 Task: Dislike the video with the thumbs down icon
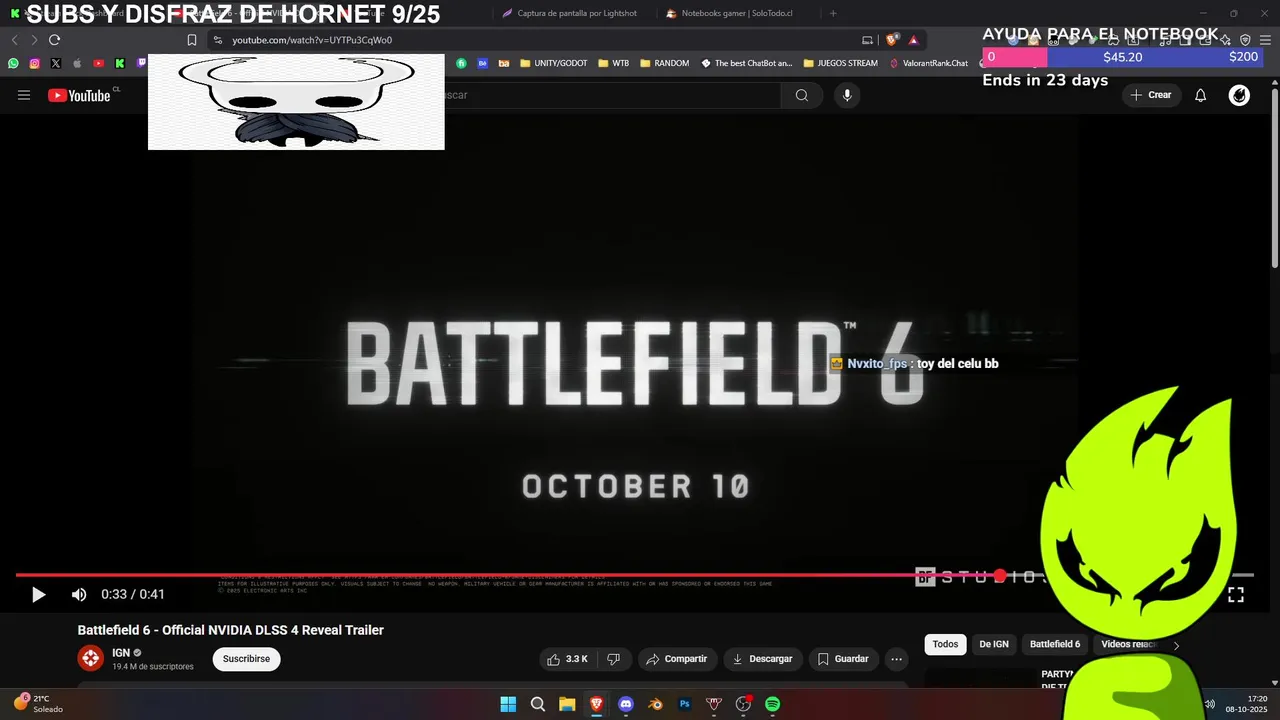(x=614, y=659)
